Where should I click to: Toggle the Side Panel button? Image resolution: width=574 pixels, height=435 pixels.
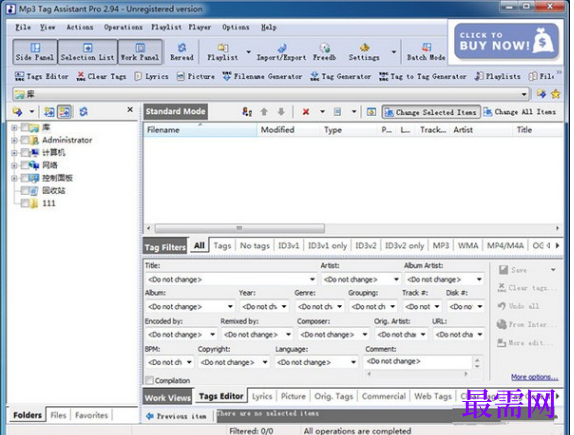[35, 52]
